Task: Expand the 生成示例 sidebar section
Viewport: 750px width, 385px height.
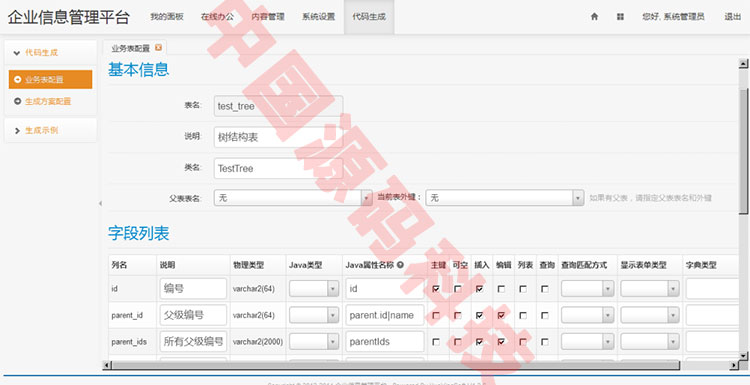Action: pos(50,130)
